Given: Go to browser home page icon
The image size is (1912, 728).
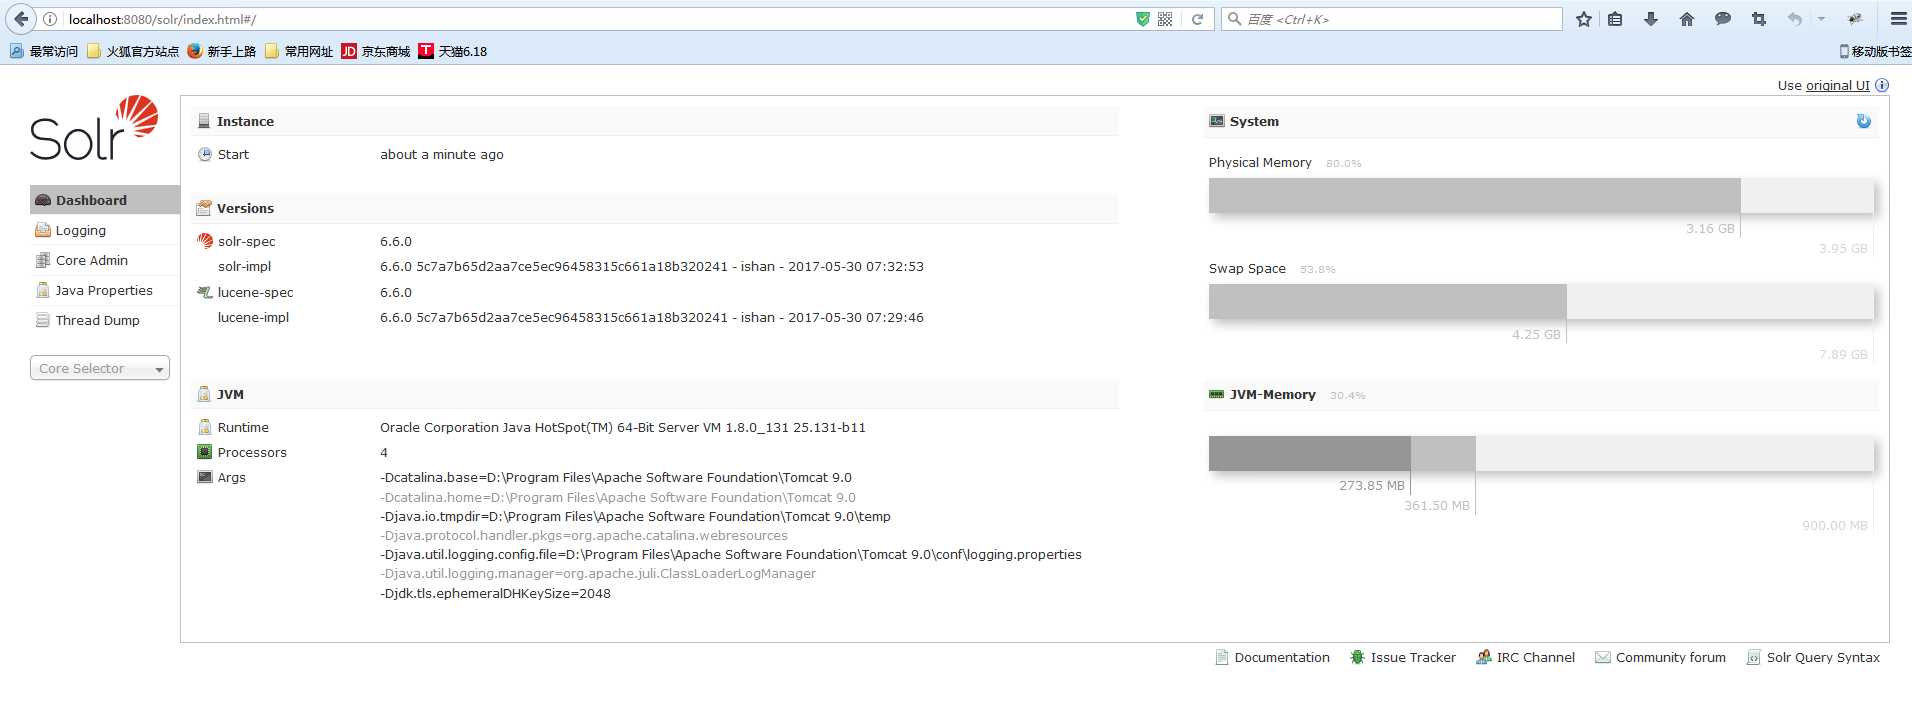Looking at the screenshot, I should coord(1687,19).
